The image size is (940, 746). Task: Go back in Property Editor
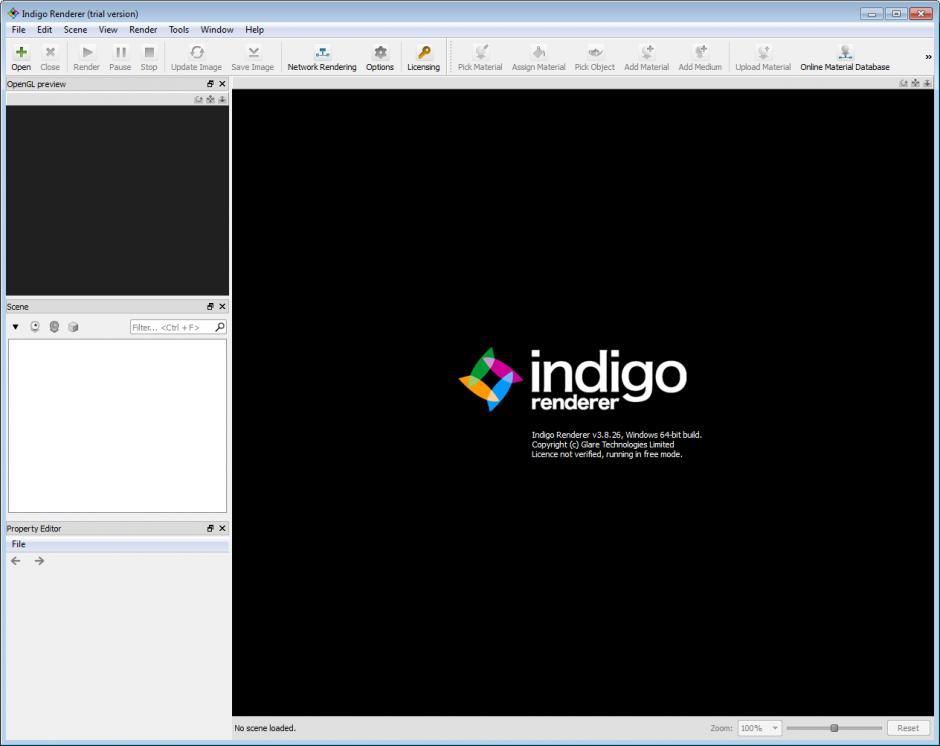coord(16,561)
